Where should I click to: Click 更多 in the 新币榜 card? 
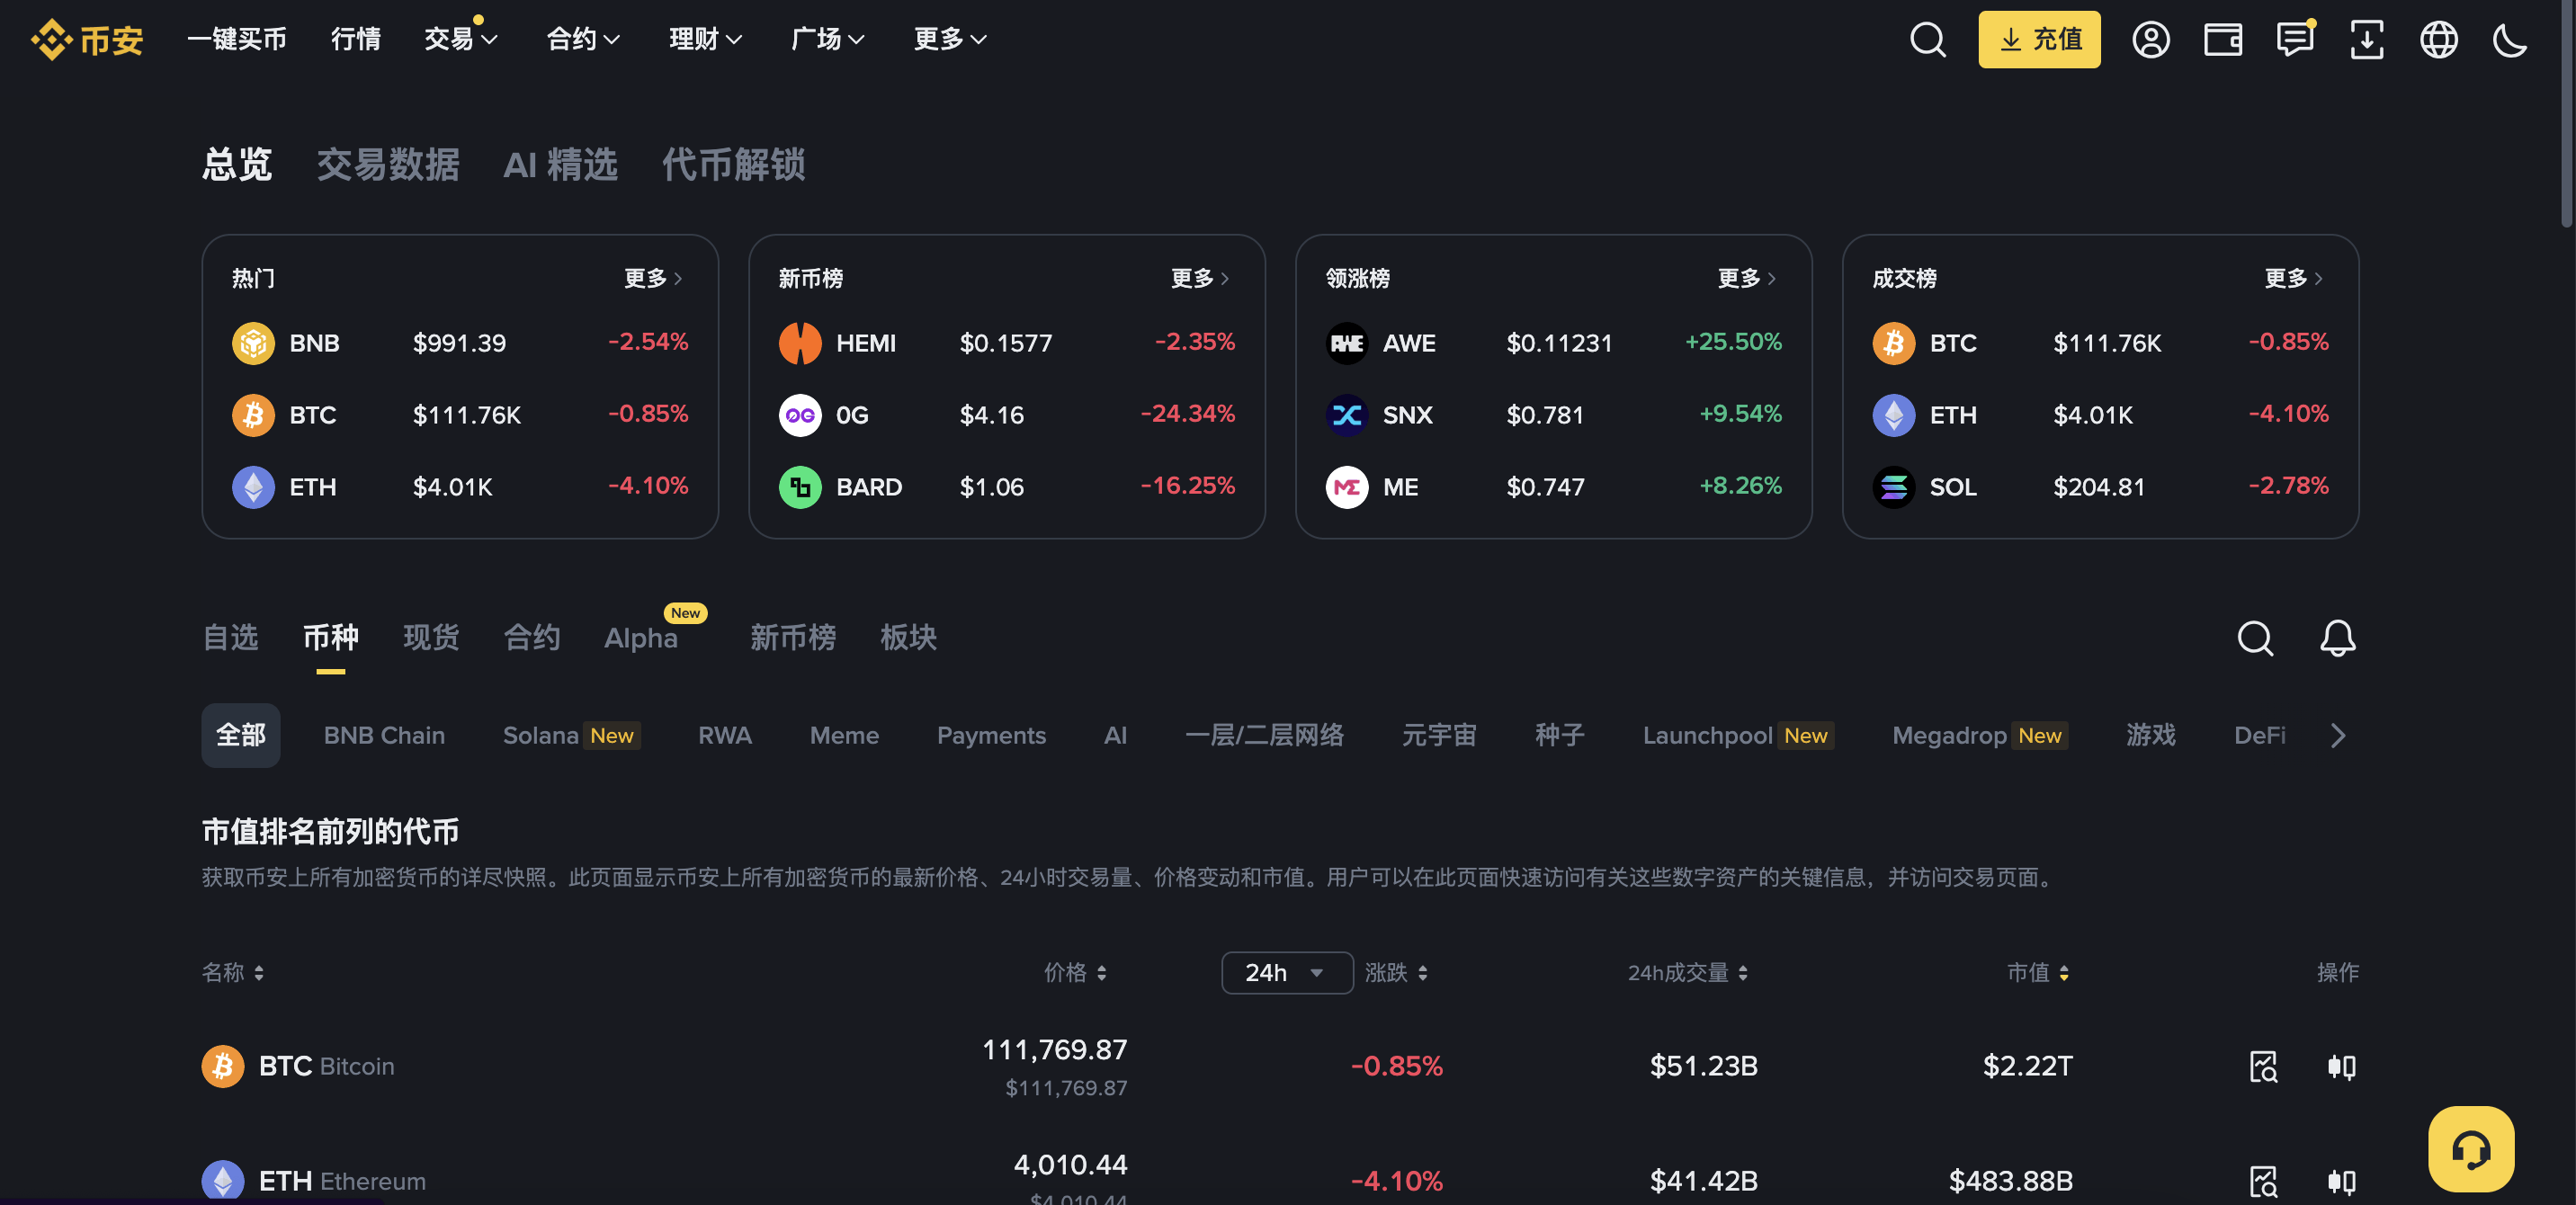[1200, 278]
